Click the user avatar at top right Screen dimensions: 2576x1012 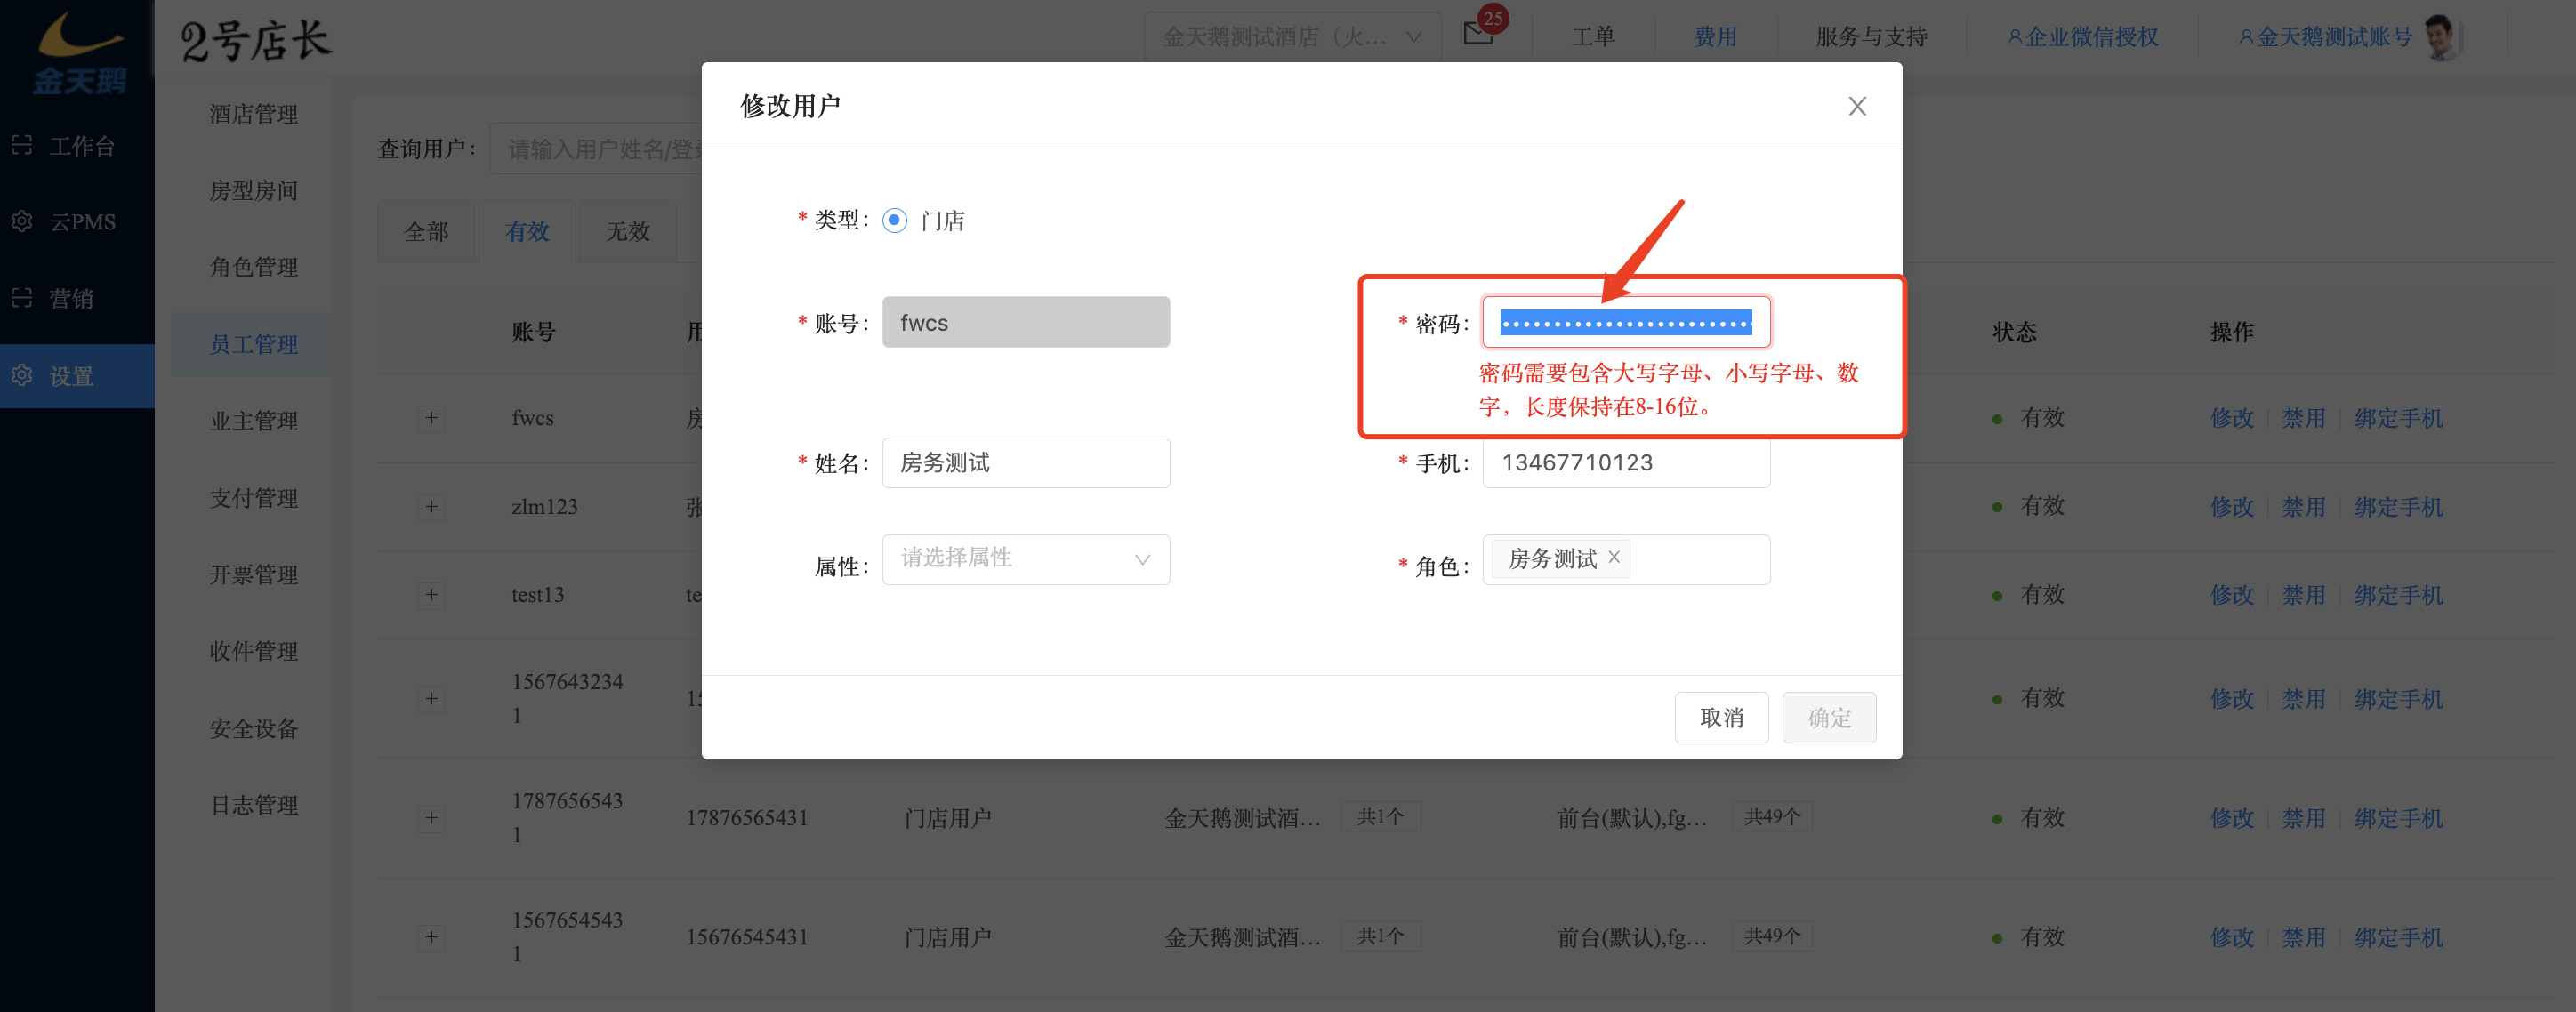coord(2441,37)
